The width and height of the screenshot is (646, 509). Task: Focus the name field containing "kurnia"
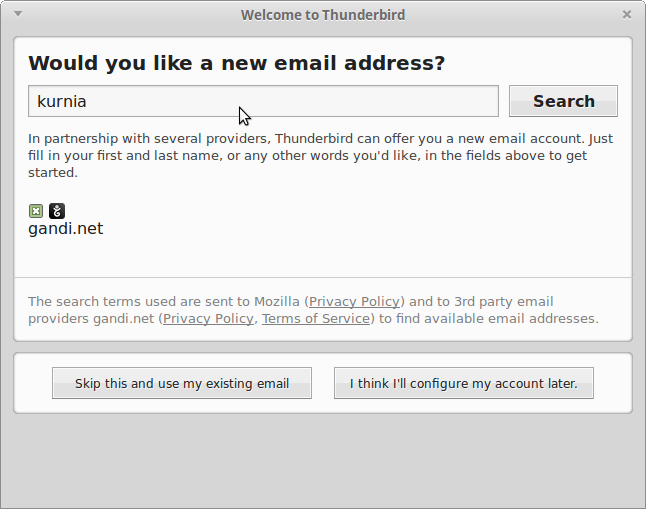[263, 101]
